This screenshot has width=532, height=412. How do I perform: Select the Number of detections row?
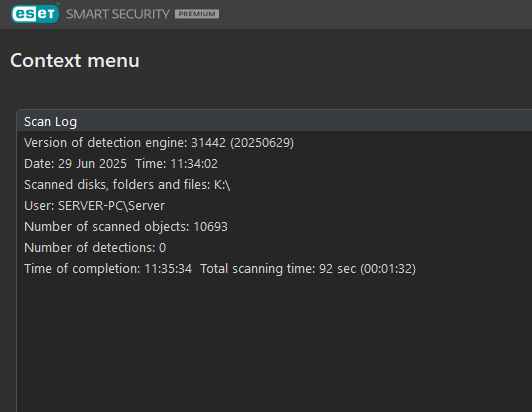pos(274,248)
